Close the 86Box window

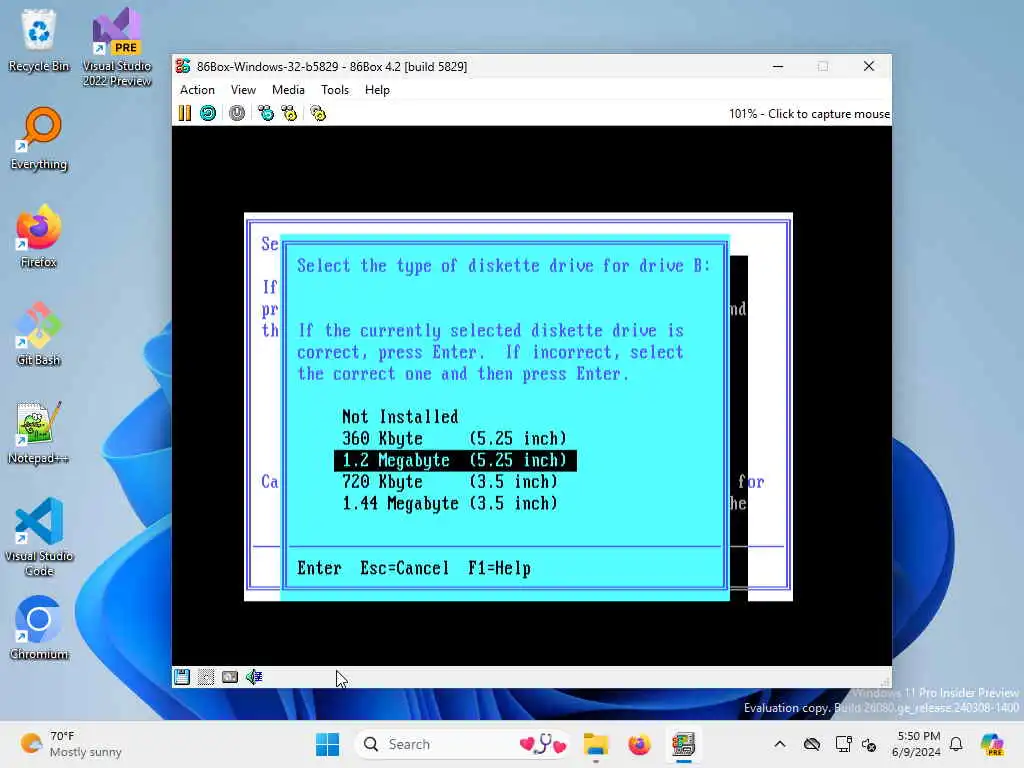click(x=869, y=66)
